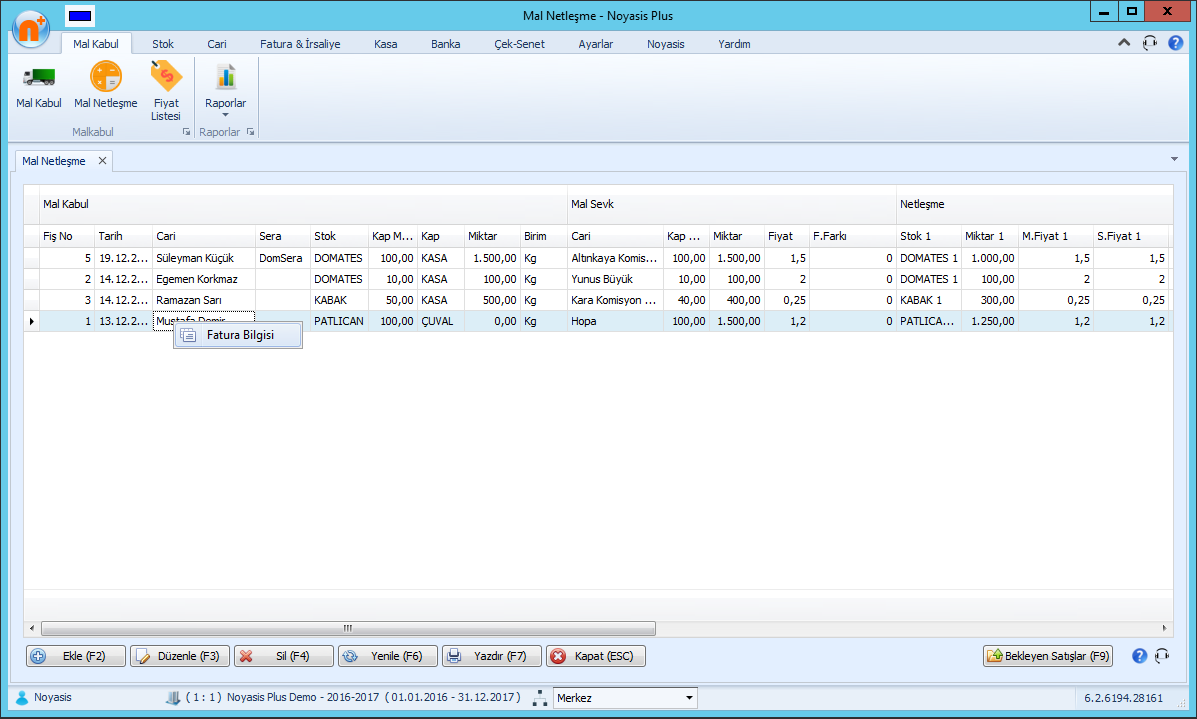The height and width of the screenshot is (719, 1197).
Task: Open the Banka ribbon tab
Action: (x=446, y=44)
